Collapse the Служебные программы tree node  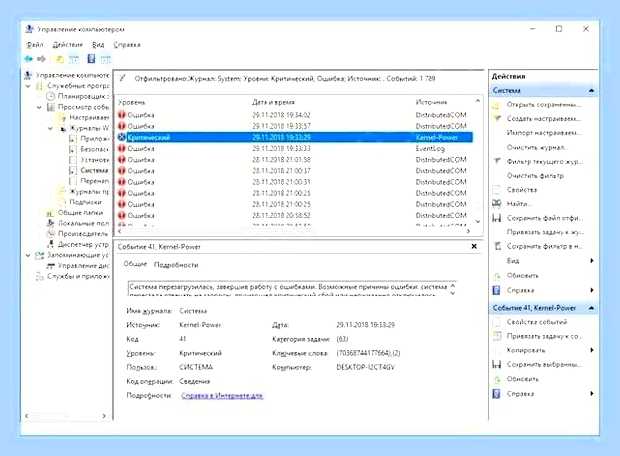tap(28, 86)
